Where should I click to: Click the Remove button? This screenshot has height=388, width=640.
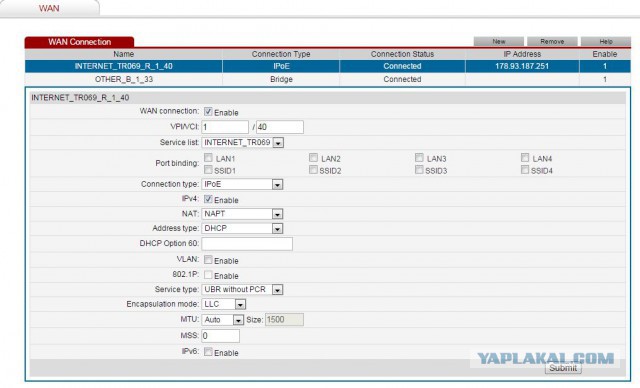point(552,41)
